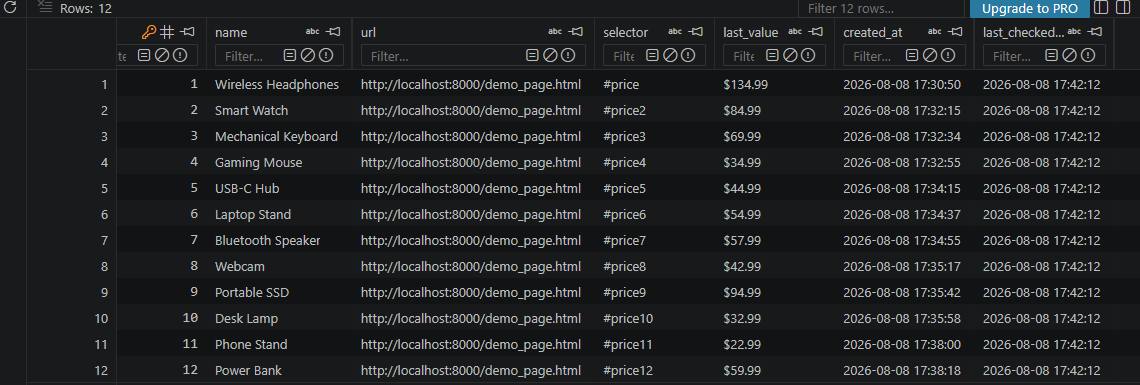1140x385 pixels.
Task: Click the exclamation-circle icon in url filter
Action: tap(568, 55)
